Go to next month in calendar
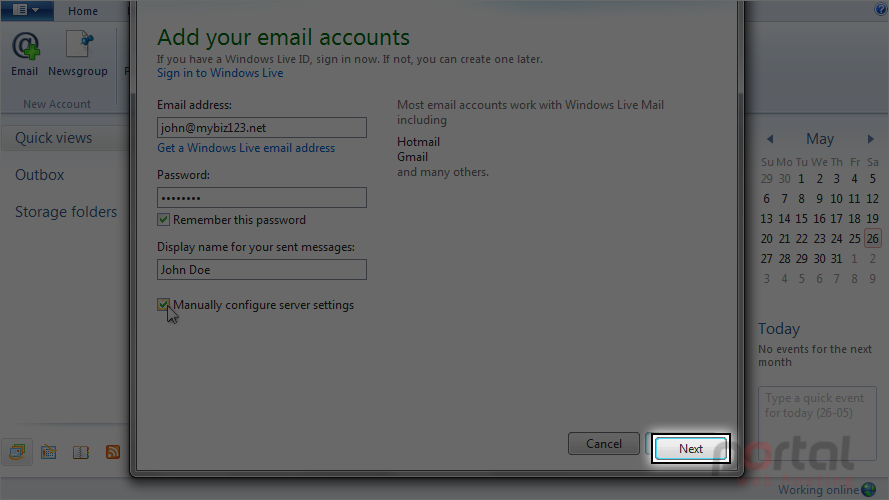 point(870,139)
